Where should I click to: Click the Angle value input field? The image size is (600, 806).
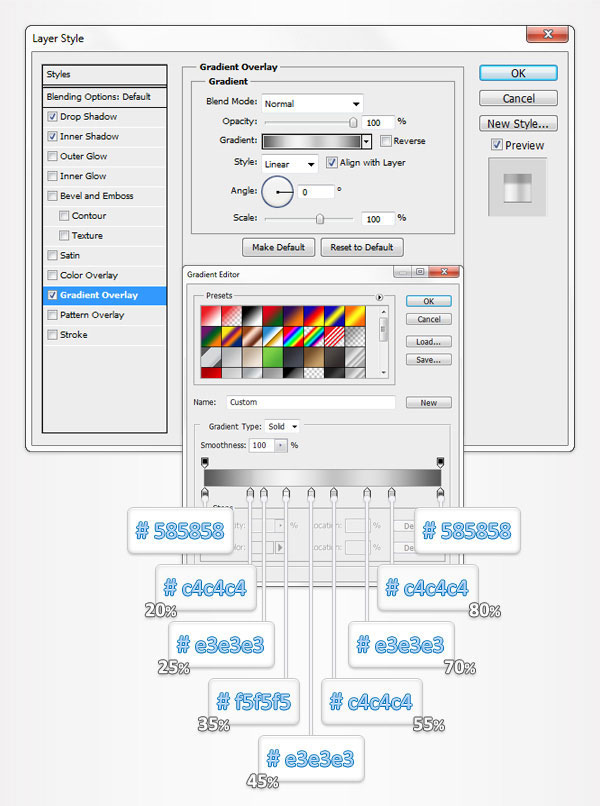(x=316, y=192)
